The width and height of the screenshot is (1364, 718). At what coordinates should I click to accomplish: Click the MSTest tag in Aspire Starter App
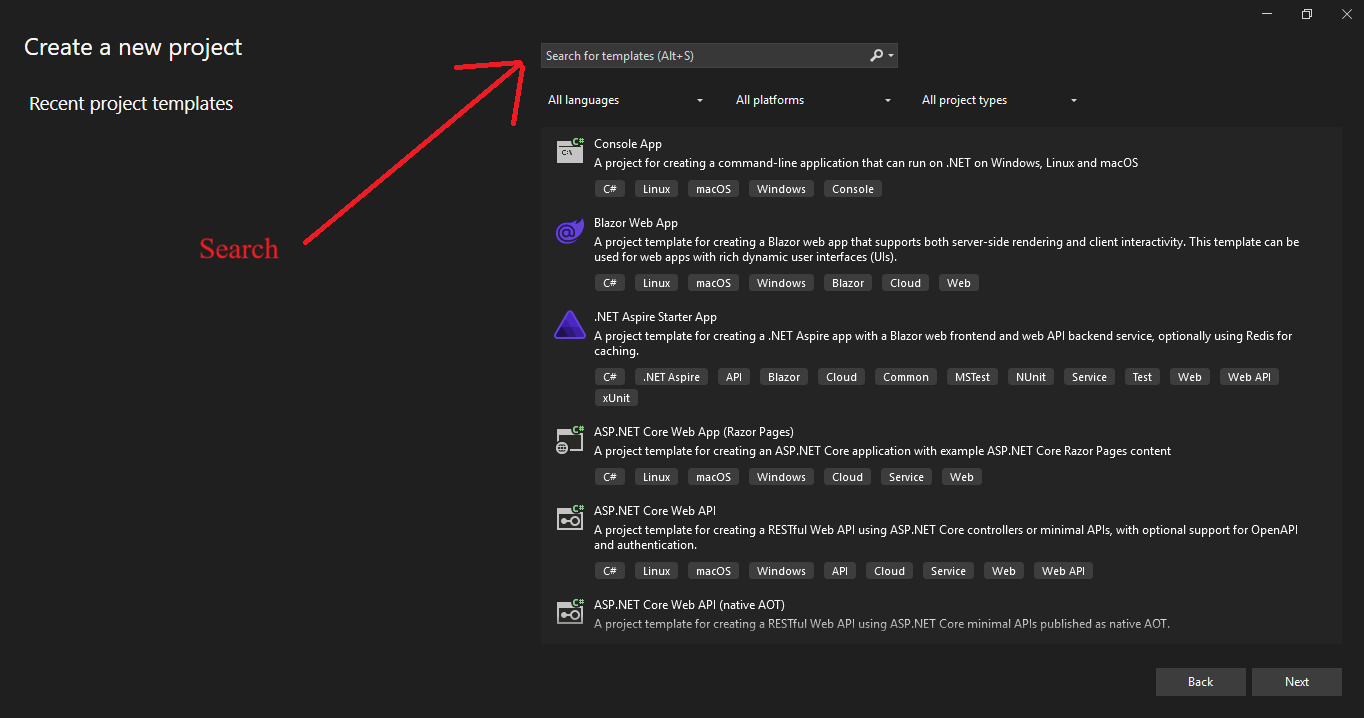click(972, 377)
